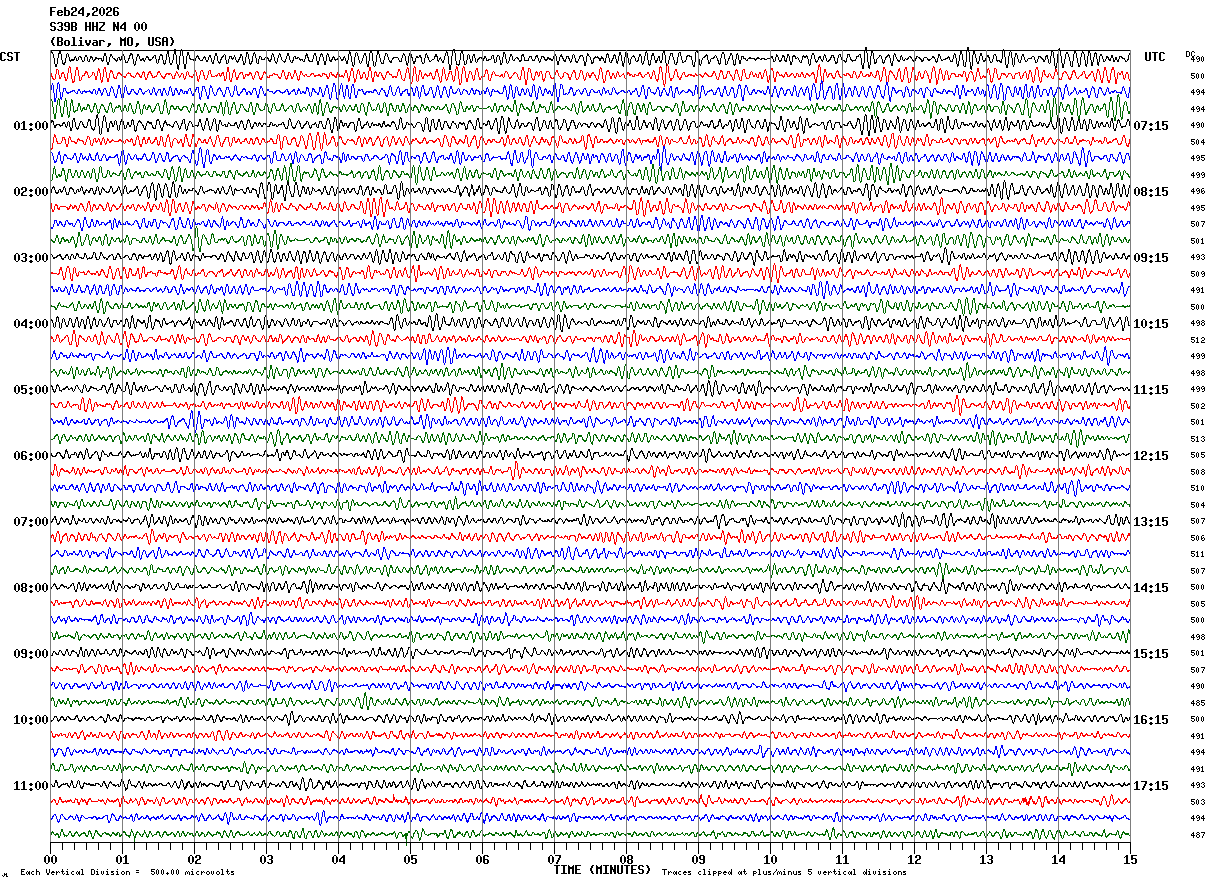Select the 02:00 CST row label
This screenshot has width=1210, height=886.
pyautogui.click(x=30, y=192)
